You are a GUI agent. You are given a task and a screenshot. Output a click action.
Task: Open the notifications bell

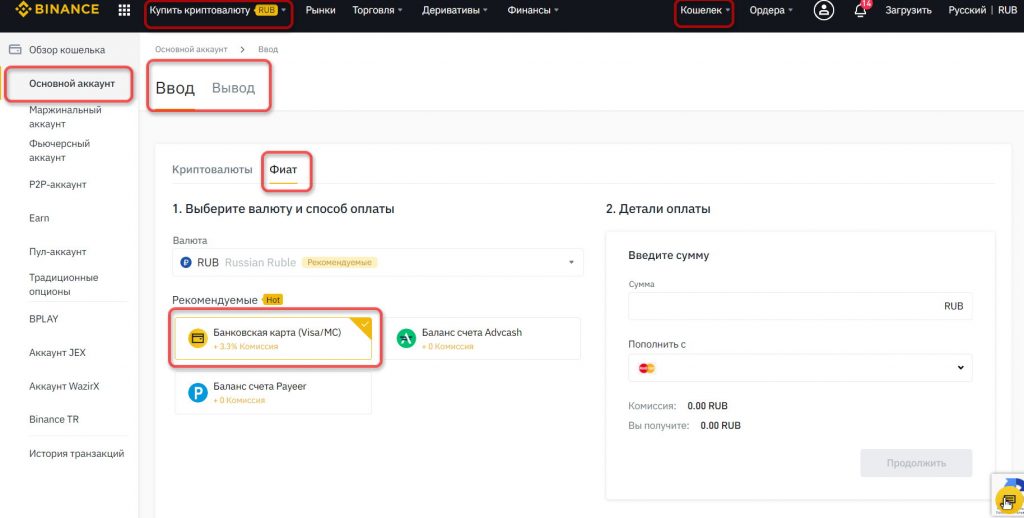point(861,10)
